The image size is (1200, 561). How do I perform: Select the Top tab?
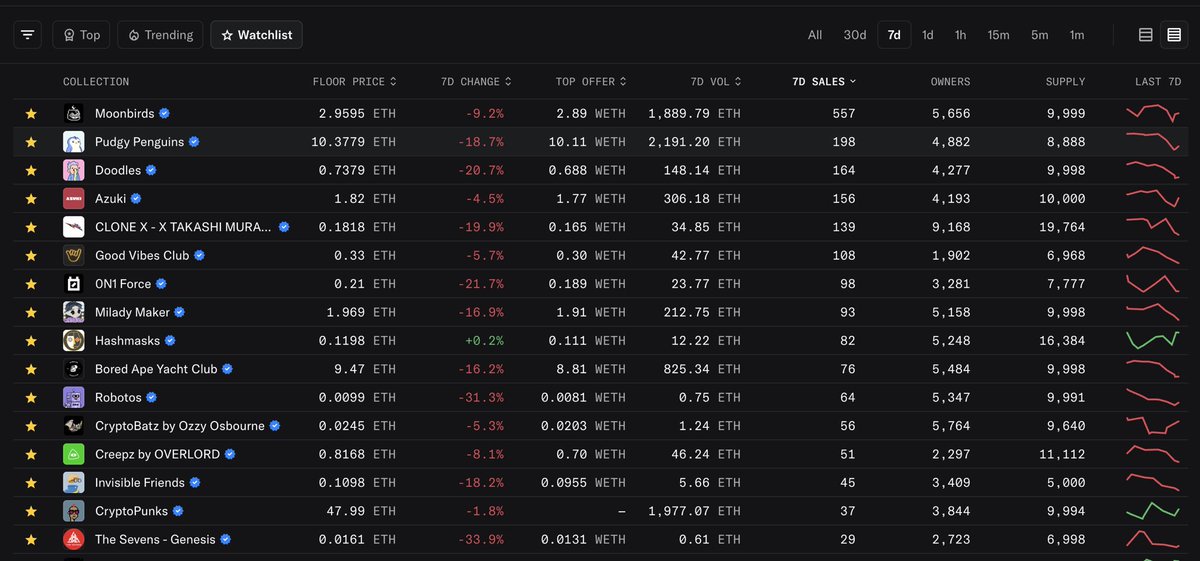(x=82, y=35)
